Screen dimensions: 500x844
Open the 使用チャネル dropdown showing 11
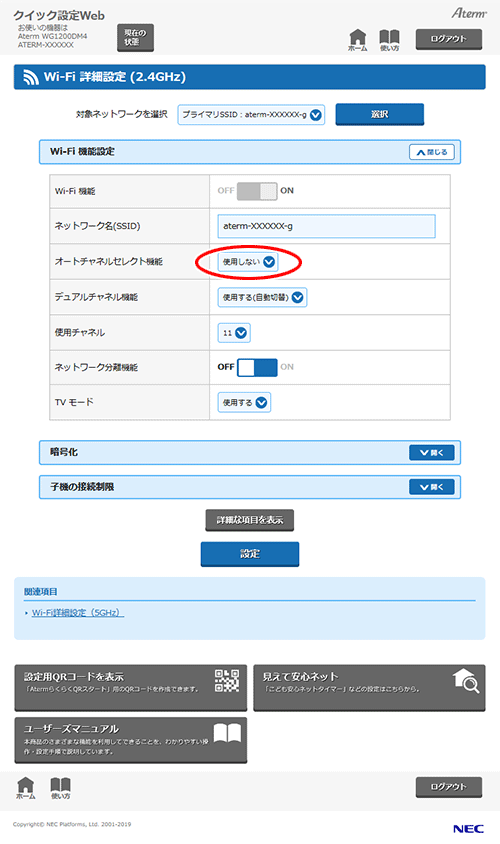click(234, 333)
